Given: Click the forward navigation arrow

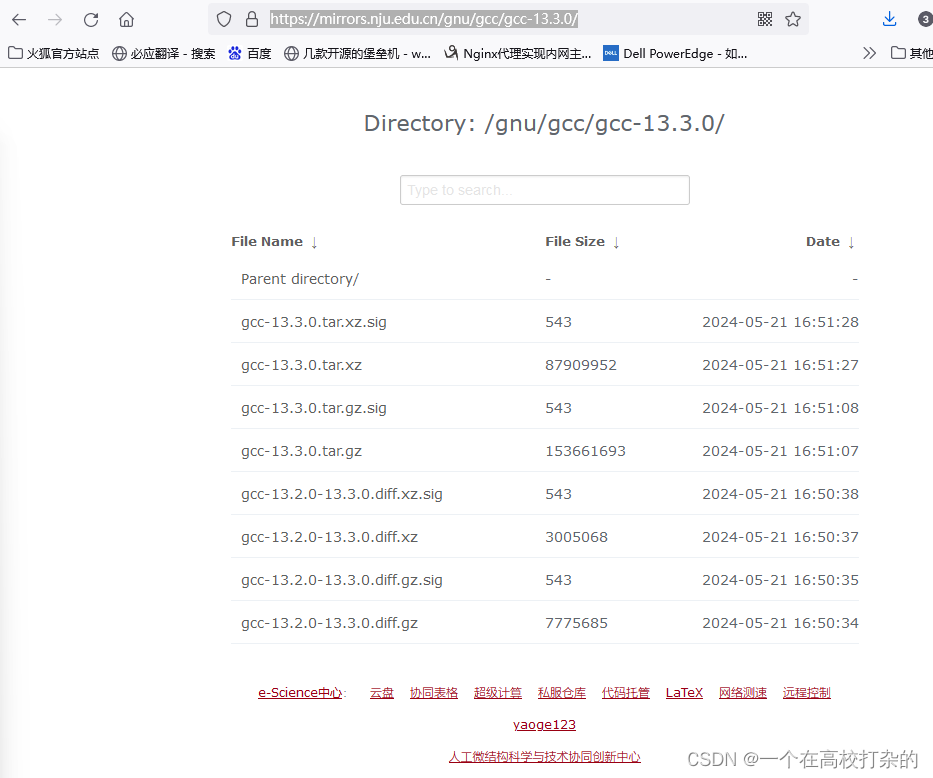Looking at the screenshot, I should [54, 19].
